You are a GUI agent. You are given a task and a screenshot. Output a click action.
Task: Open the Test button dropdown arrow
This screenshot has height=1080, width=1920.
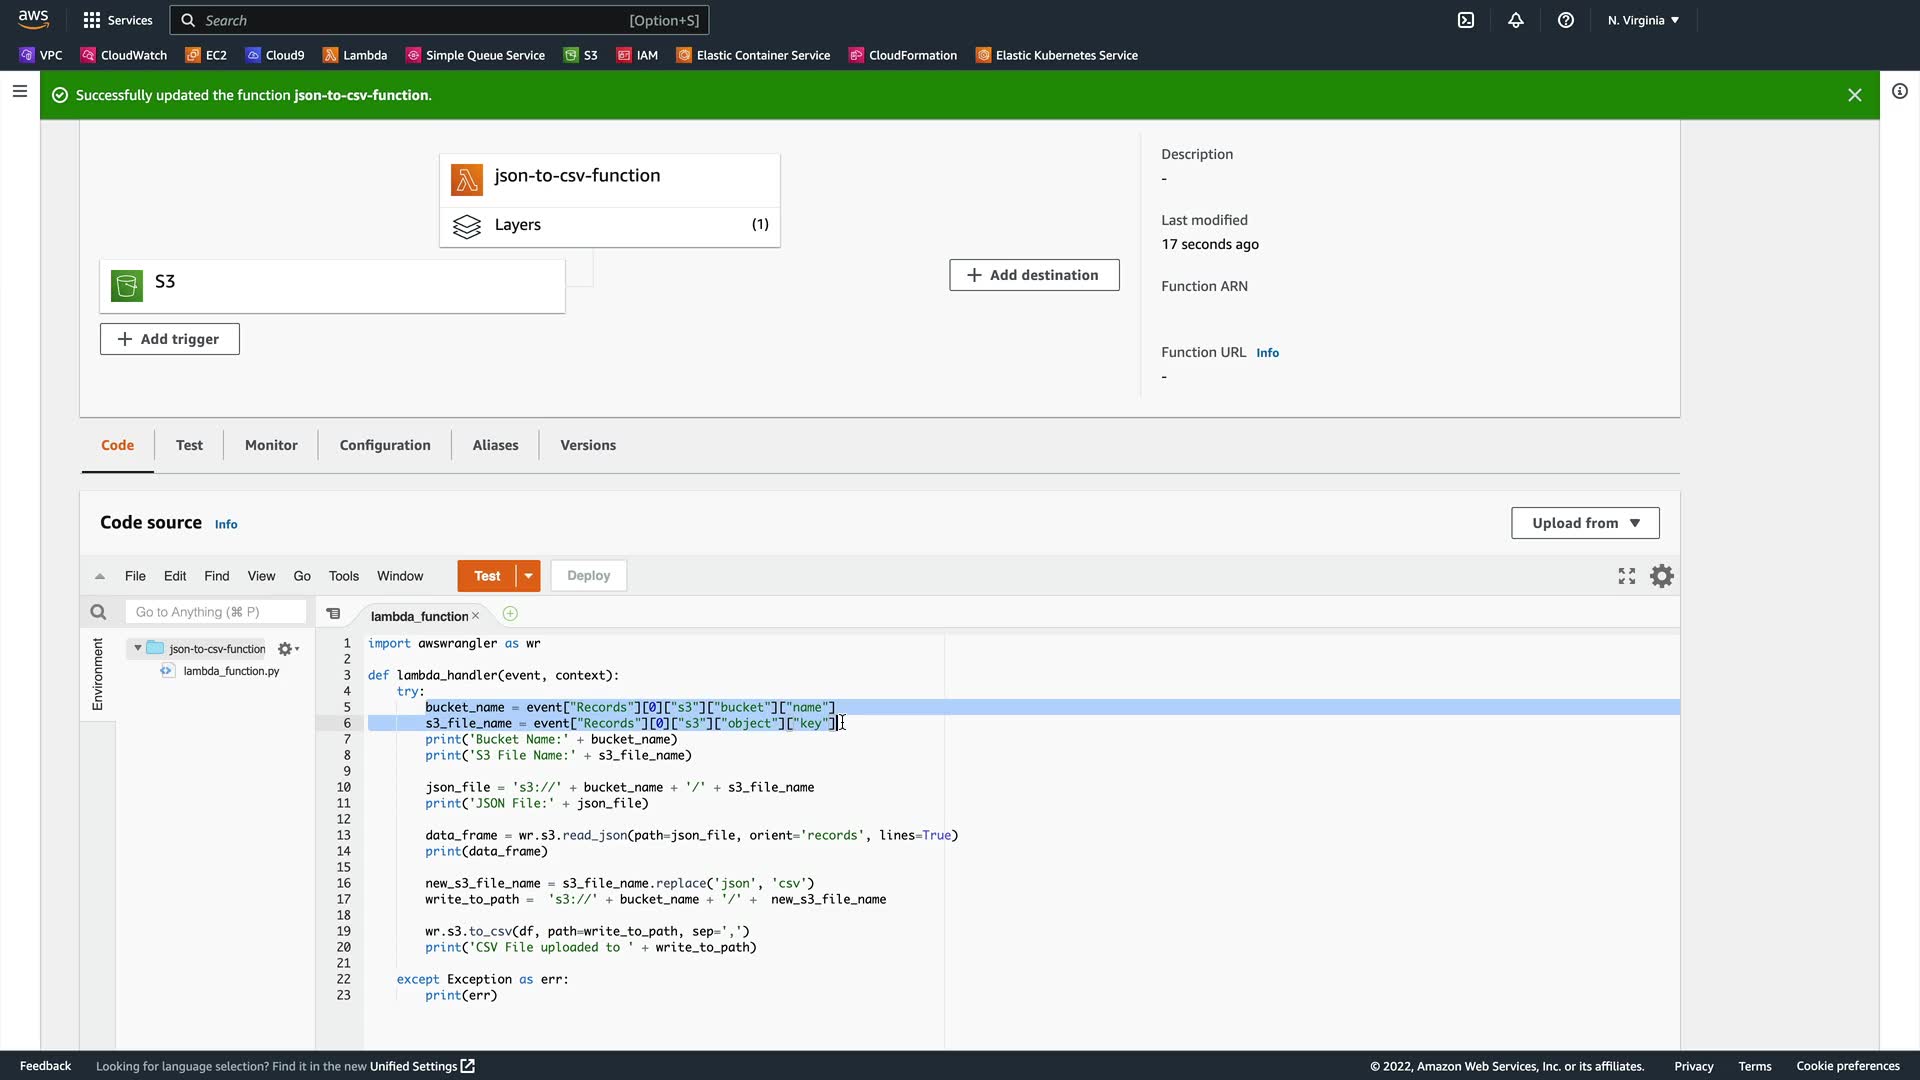[x=528, y=576]
